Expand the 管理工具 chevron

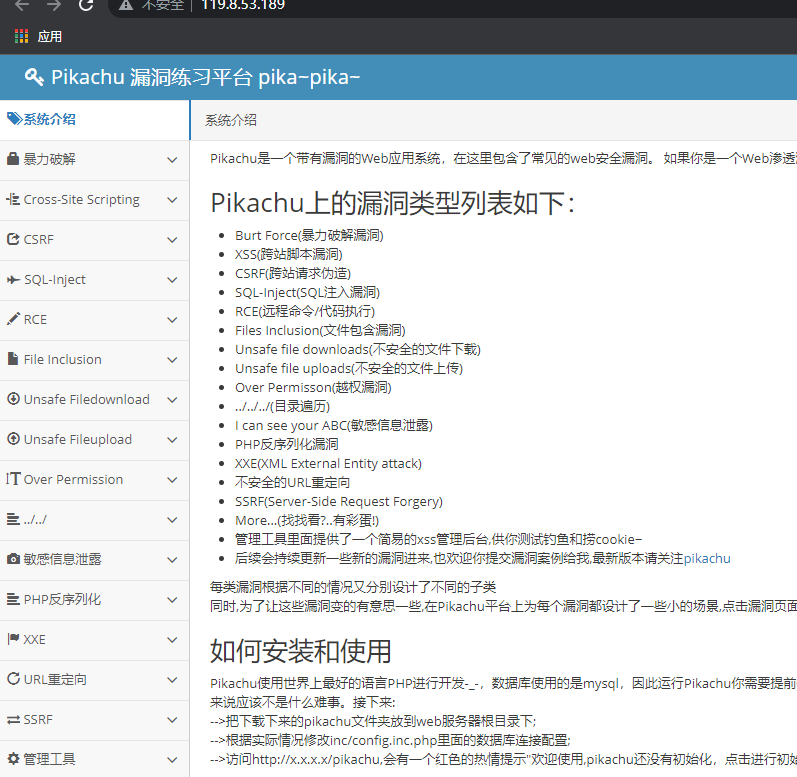[x=172, y=760]
